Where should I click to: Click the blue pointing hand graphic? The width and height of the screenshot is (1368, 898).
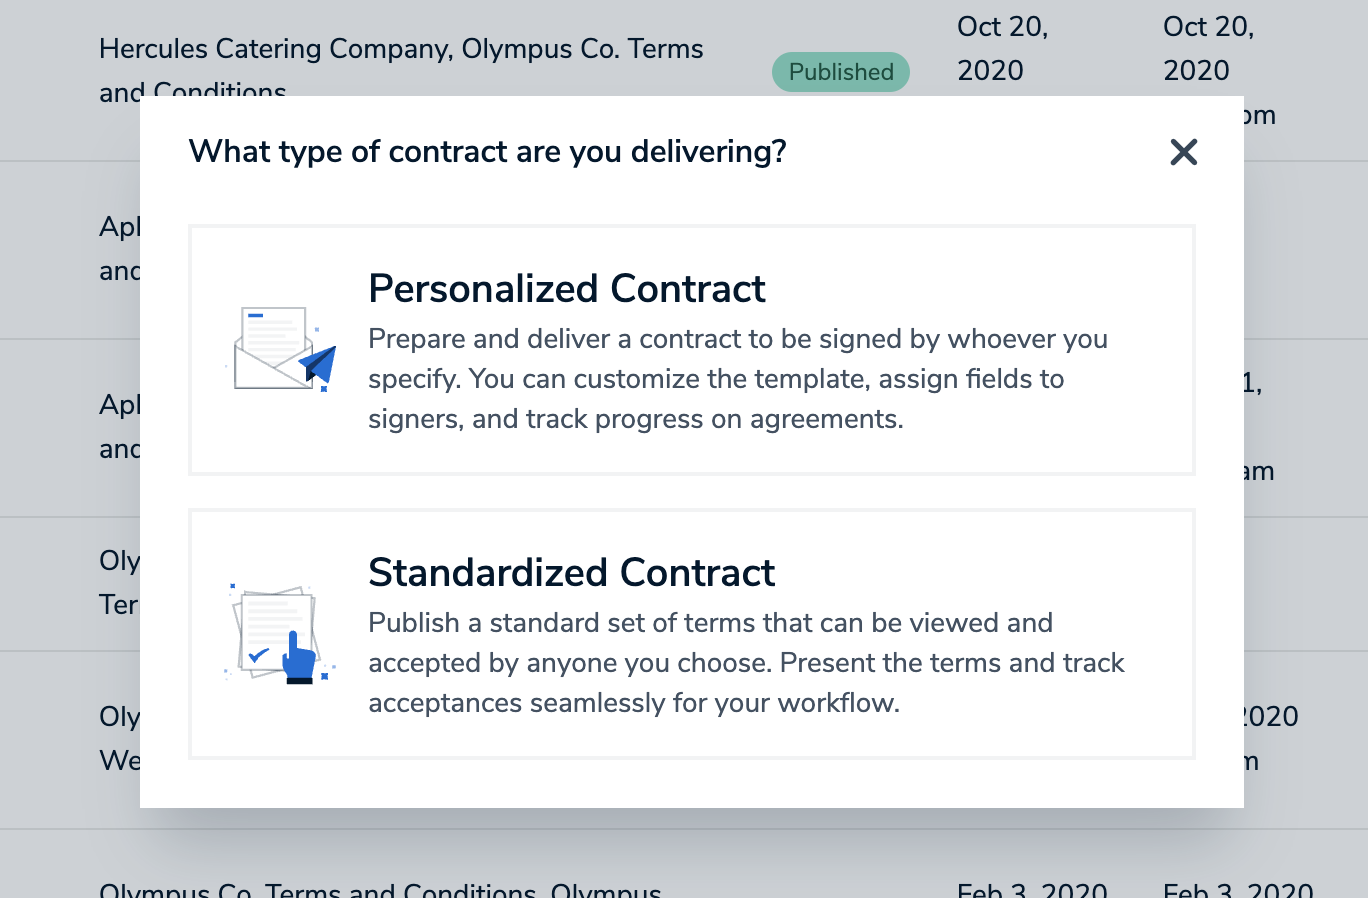pos(299,657)
